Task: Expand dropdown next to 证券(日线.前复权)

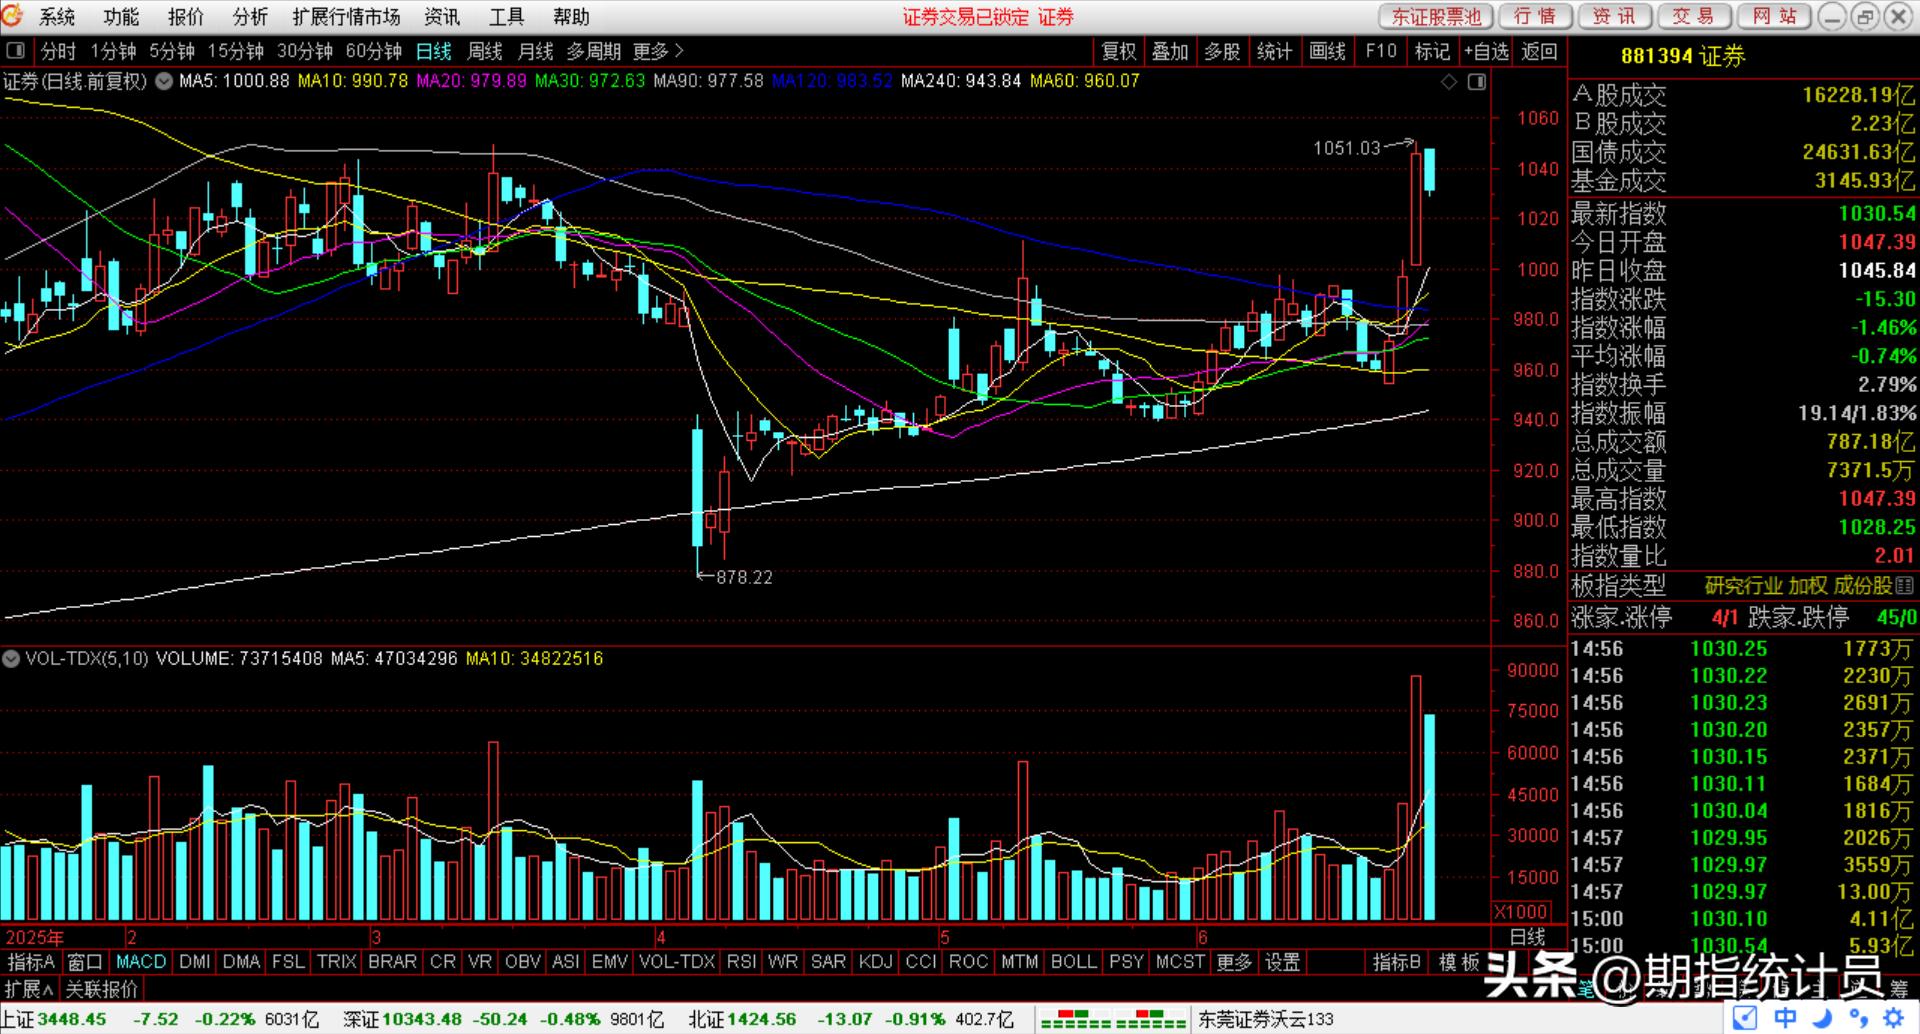Action: pos(164,82)
